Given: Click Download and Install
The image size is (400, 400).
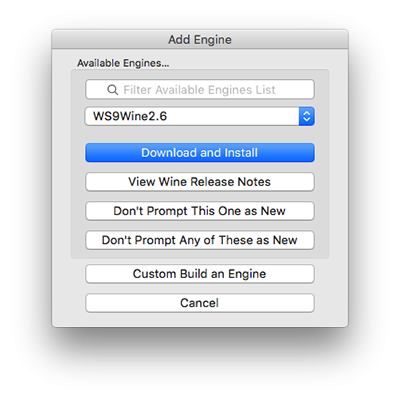Looking at the screenshot, I should tap(200, 153).
